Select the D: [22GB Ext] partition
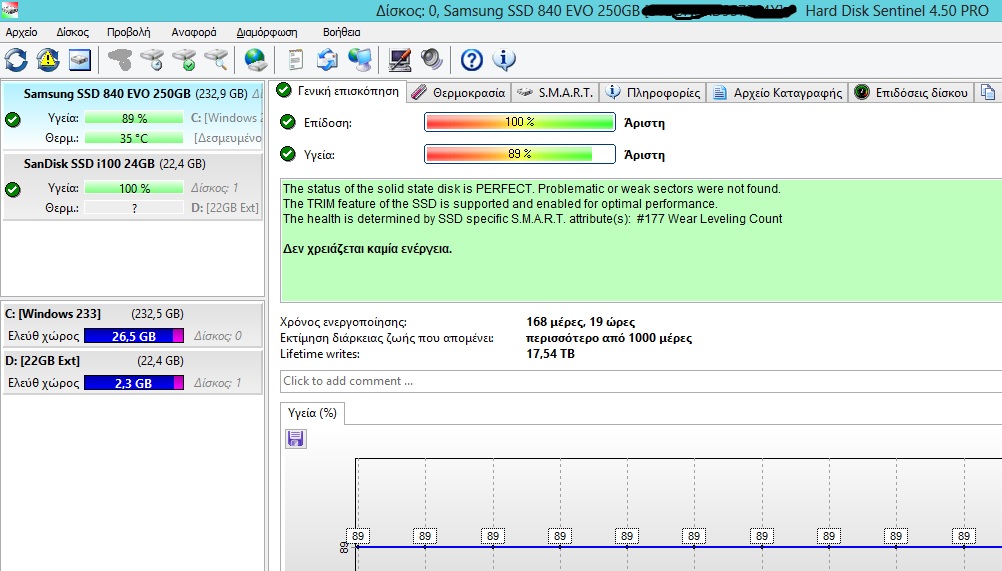This screenshot has width=1002, height=571. (134, 372)
